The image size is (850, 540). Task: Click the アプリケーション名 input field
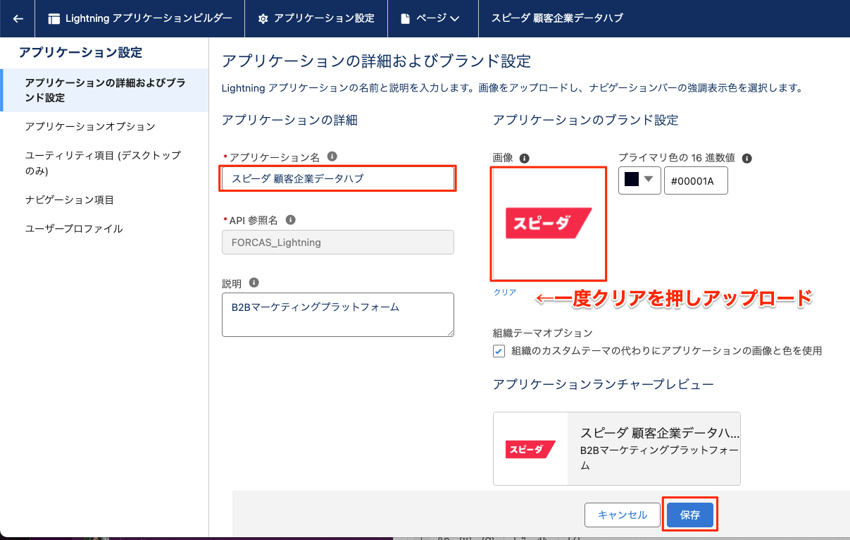338,178
